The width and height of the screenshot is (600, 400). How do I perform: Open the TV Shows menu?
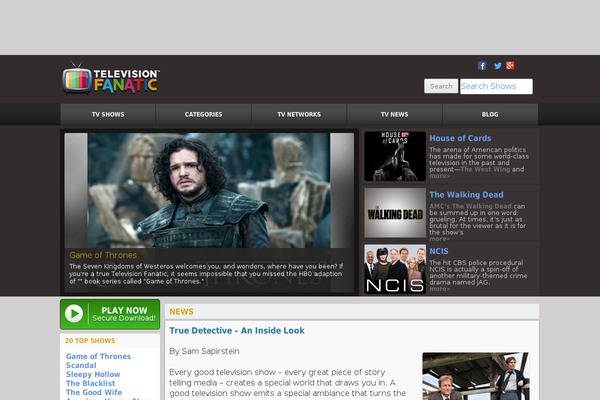tap(108, 114)
